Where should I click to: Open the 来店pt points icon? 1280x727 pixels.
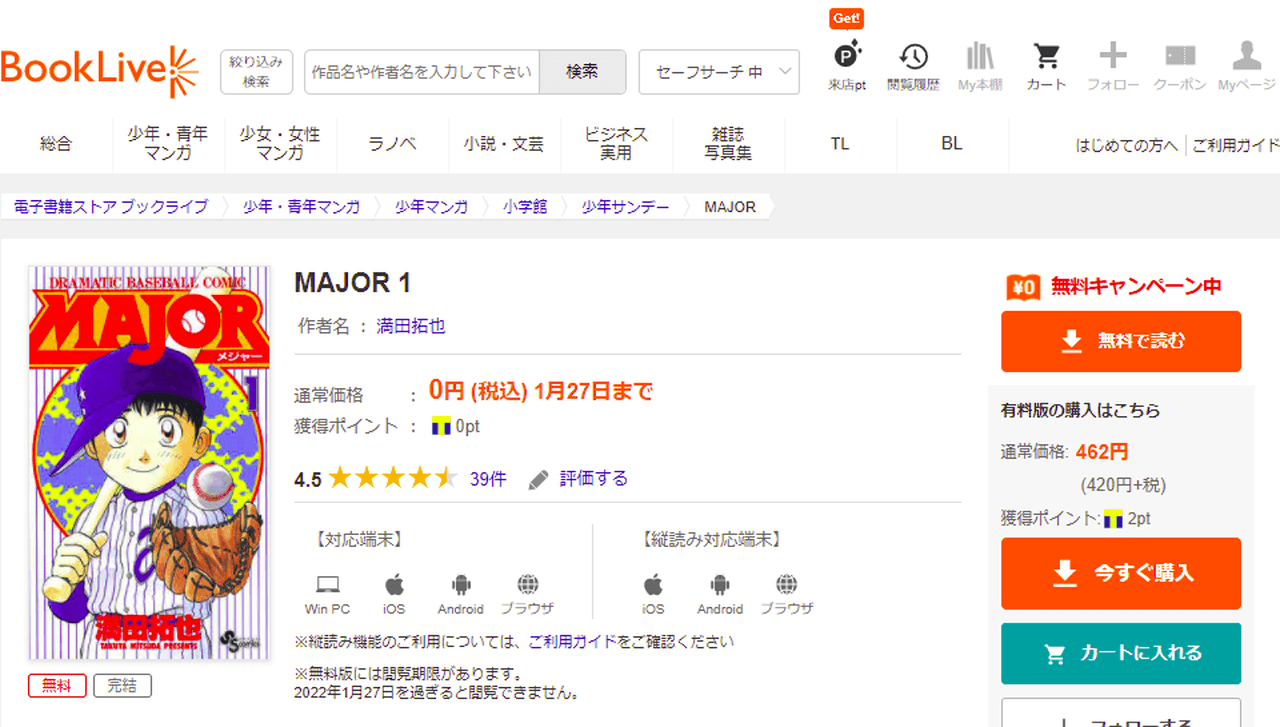tap(846, 57)
